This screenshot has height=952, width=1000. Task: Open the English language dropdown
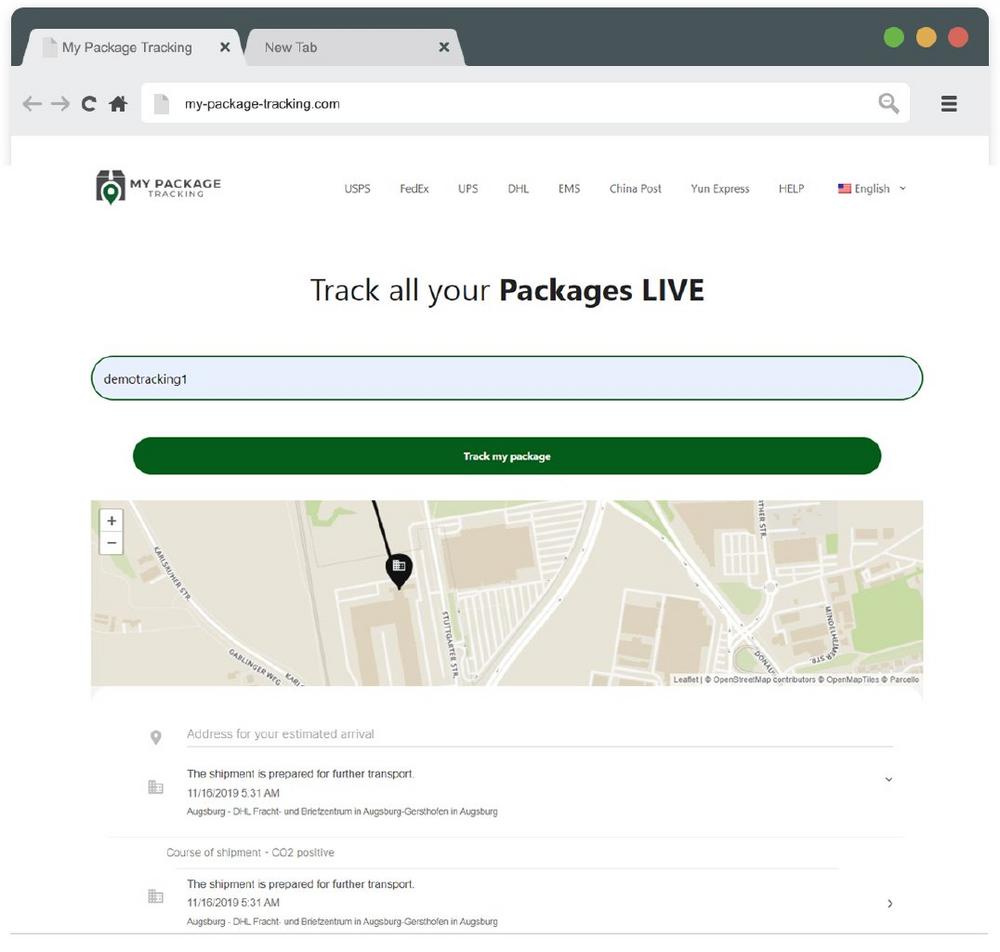871,189
